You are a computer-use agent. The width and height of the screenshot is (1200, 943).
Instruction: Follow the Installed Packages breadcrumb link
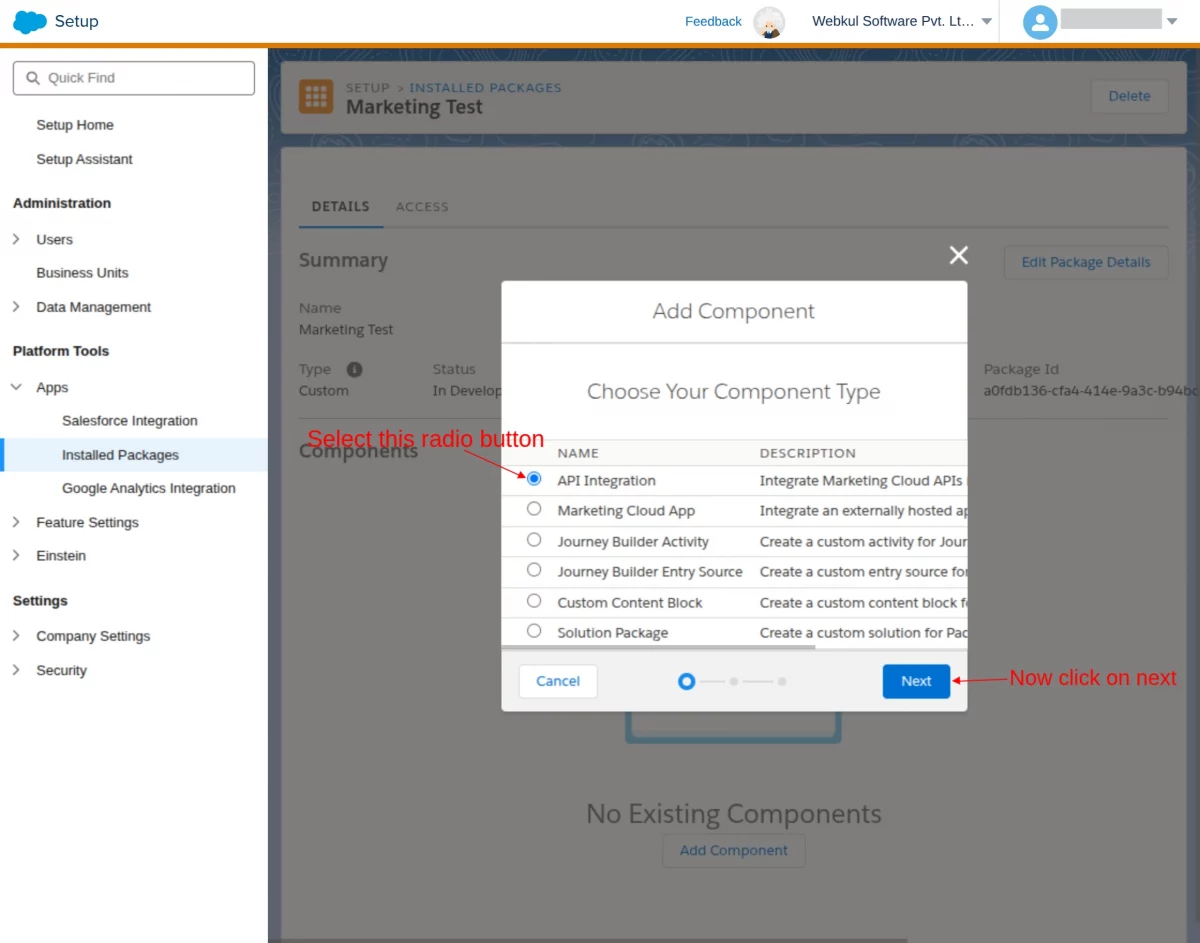pyautogui.click(x=485, y=88)
